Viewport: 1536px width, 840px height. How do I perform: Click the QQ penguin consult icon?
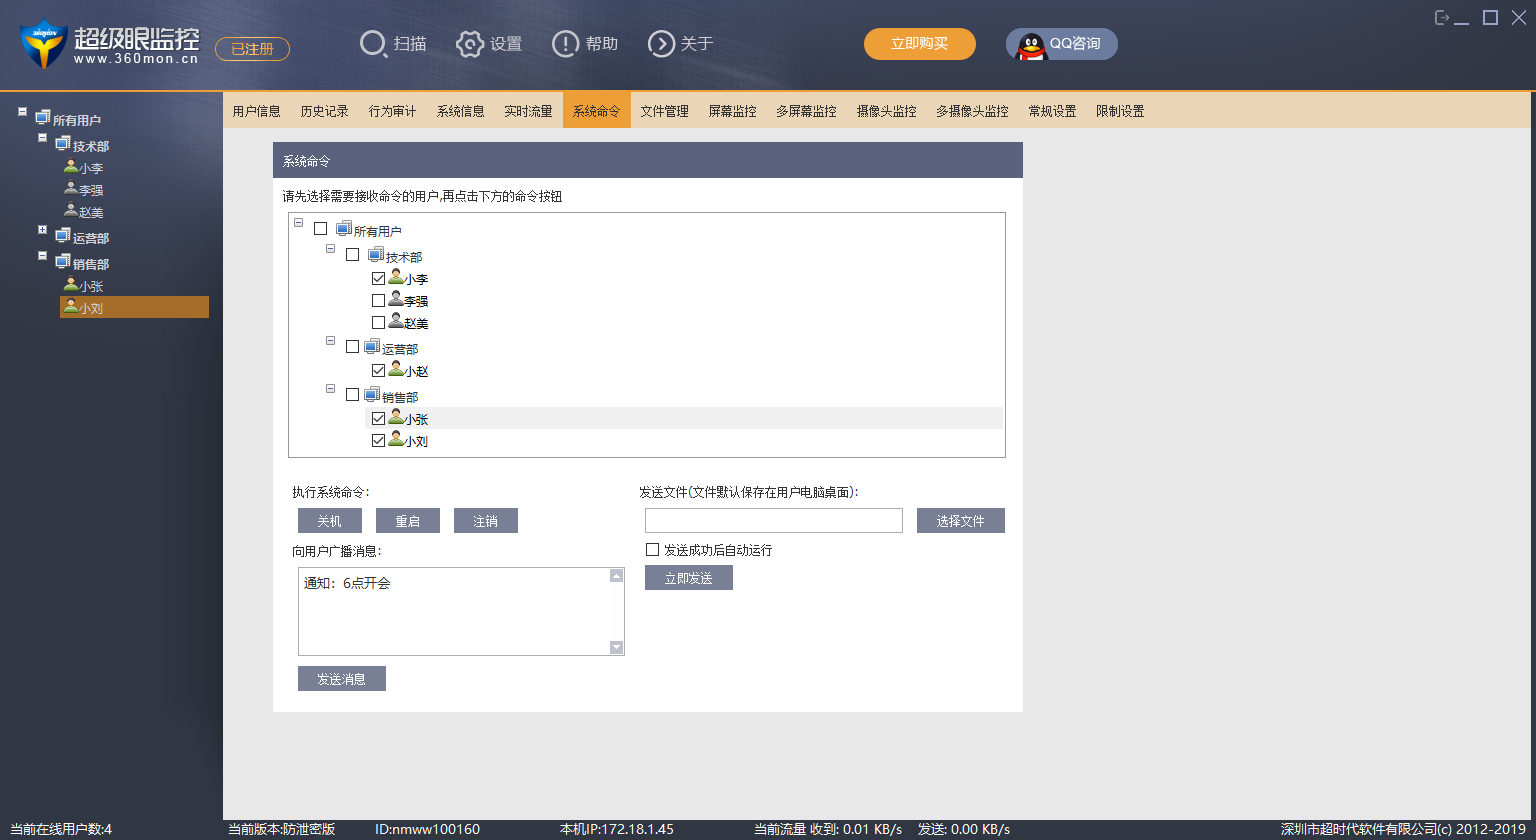(x=1031, y=44)
